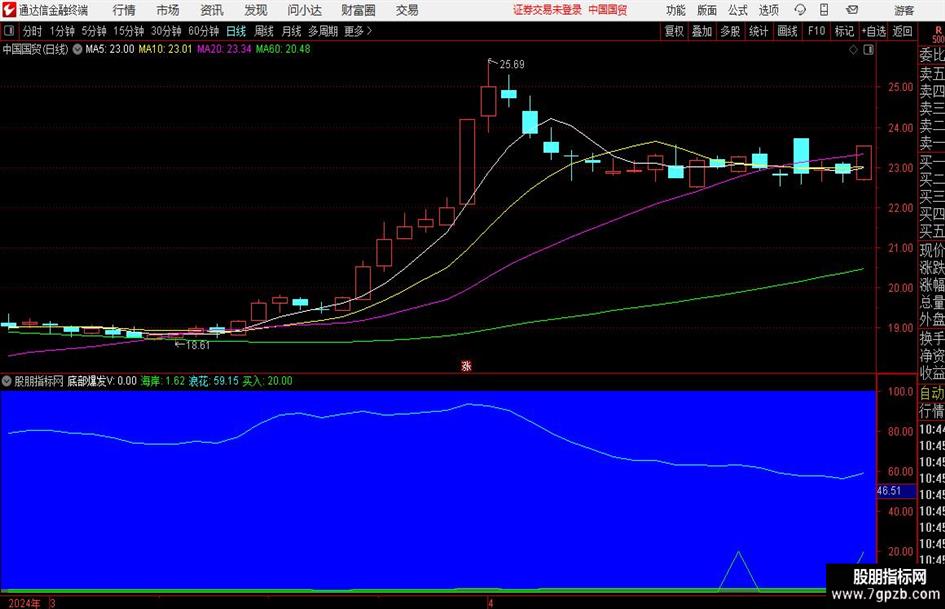Click the 返回 back button
945x609 pixels.
(x=902, y=31)
